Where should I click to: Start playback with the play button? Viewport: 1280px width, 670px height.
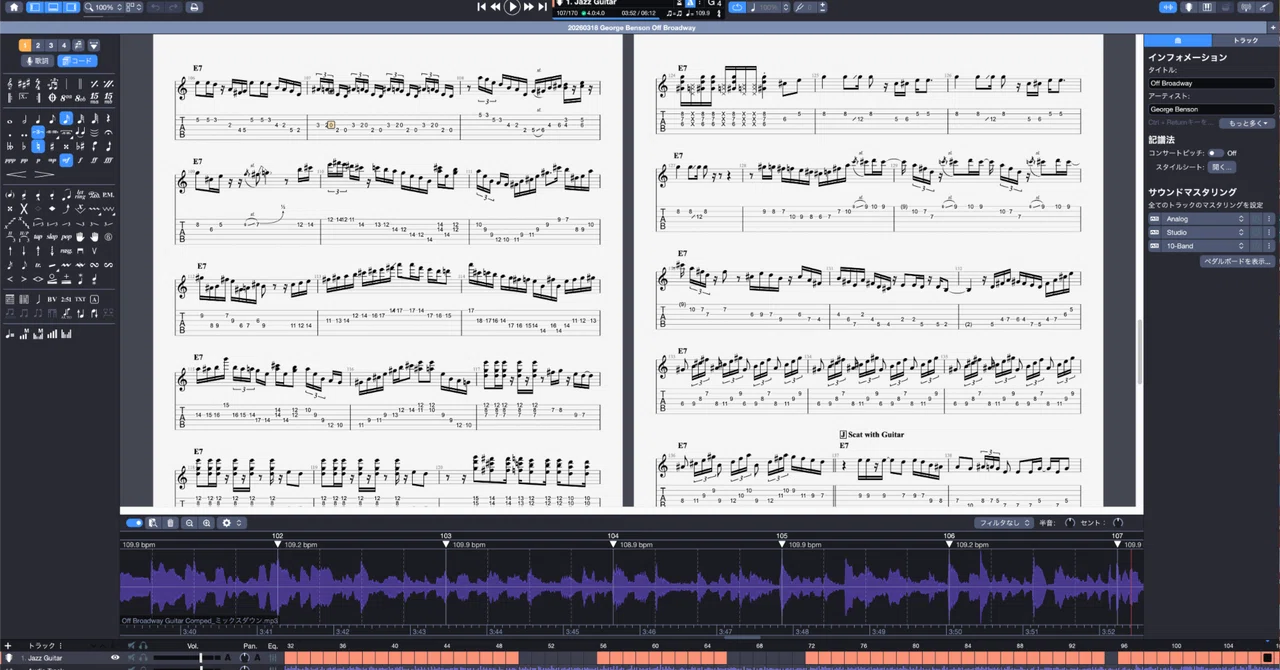pos(512,7)
